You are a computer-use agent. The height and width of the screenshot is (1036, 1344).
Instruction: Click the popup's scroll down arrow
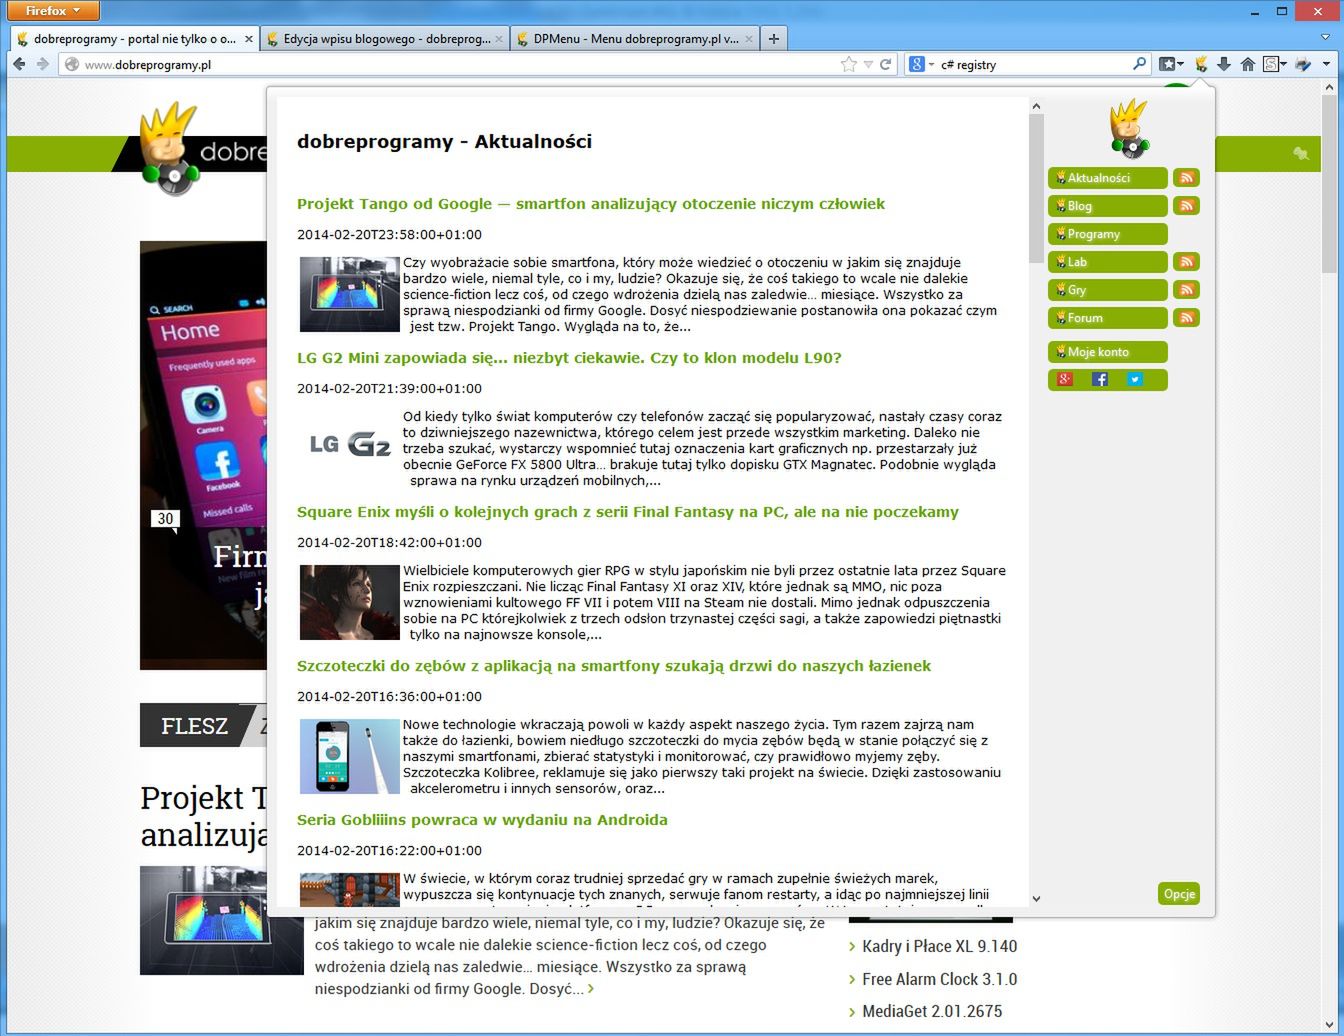click(x=1036, y=898)
